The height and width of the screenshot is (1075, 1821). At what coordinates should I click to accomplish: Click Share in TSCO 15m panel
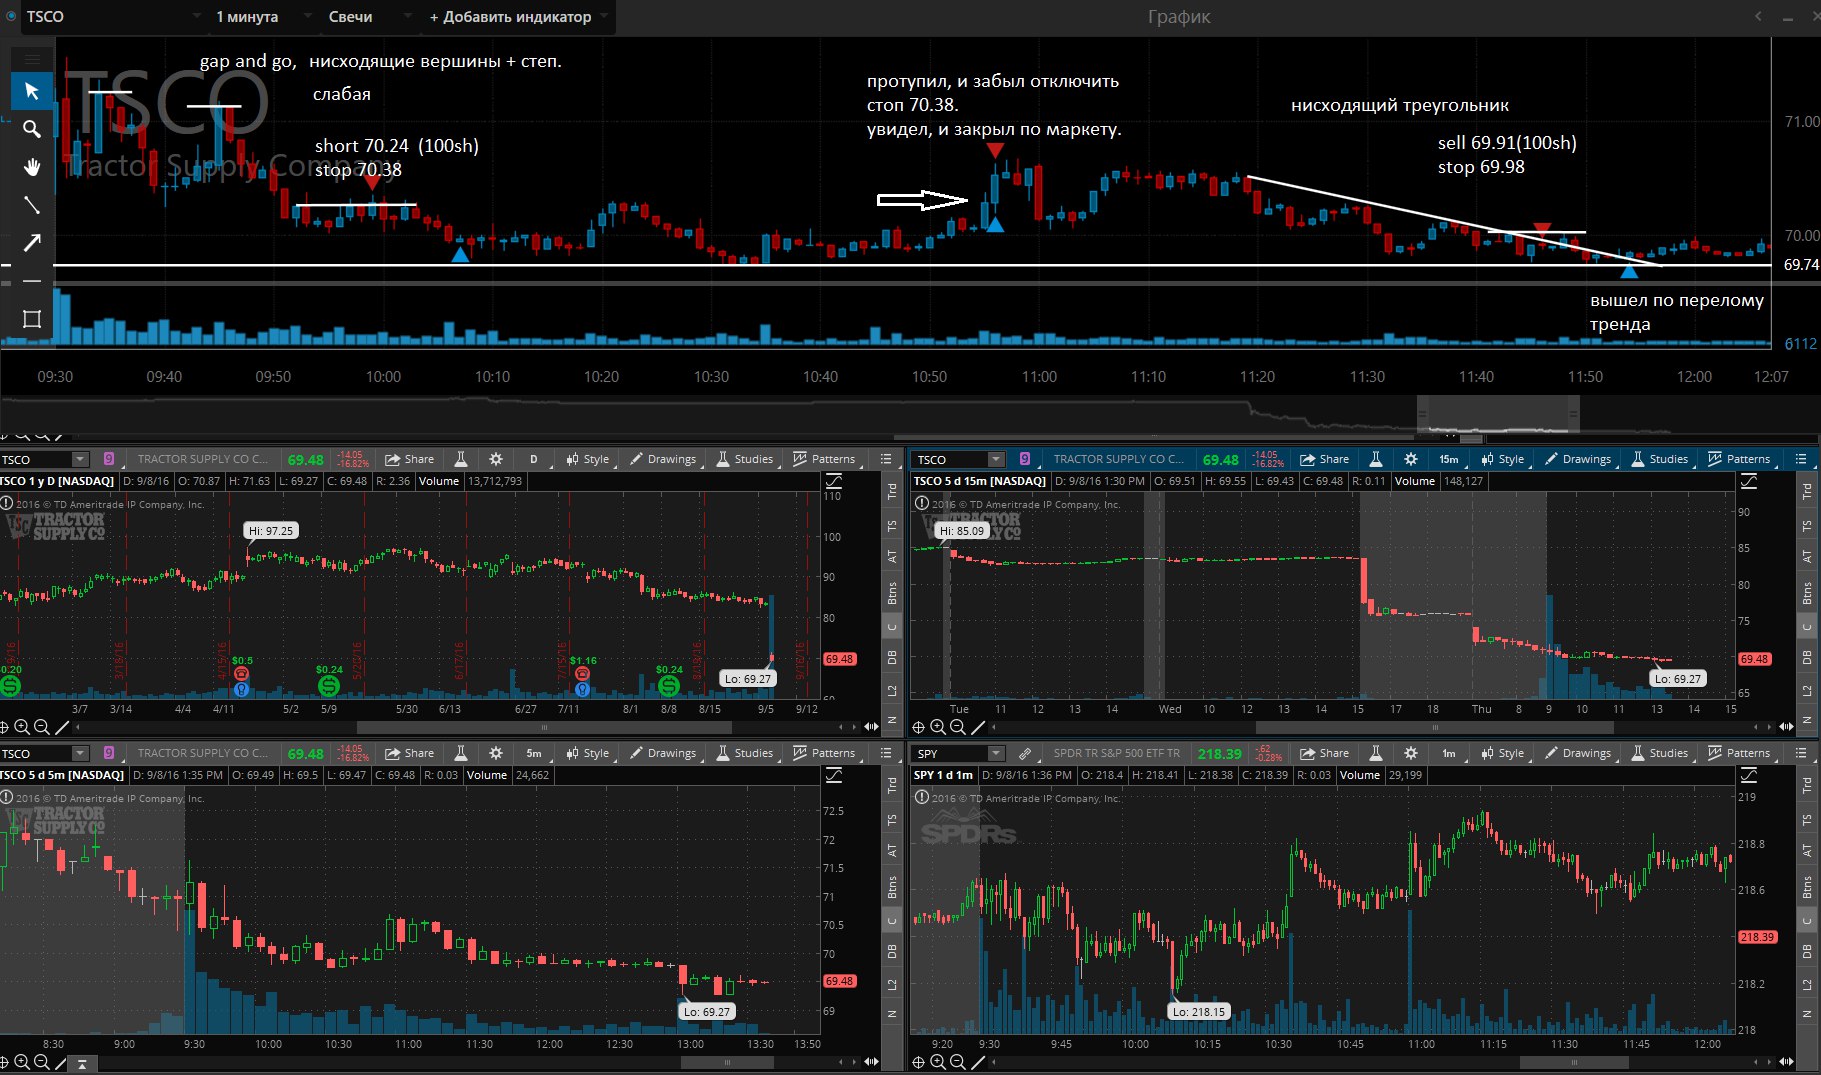(1325, 459)
